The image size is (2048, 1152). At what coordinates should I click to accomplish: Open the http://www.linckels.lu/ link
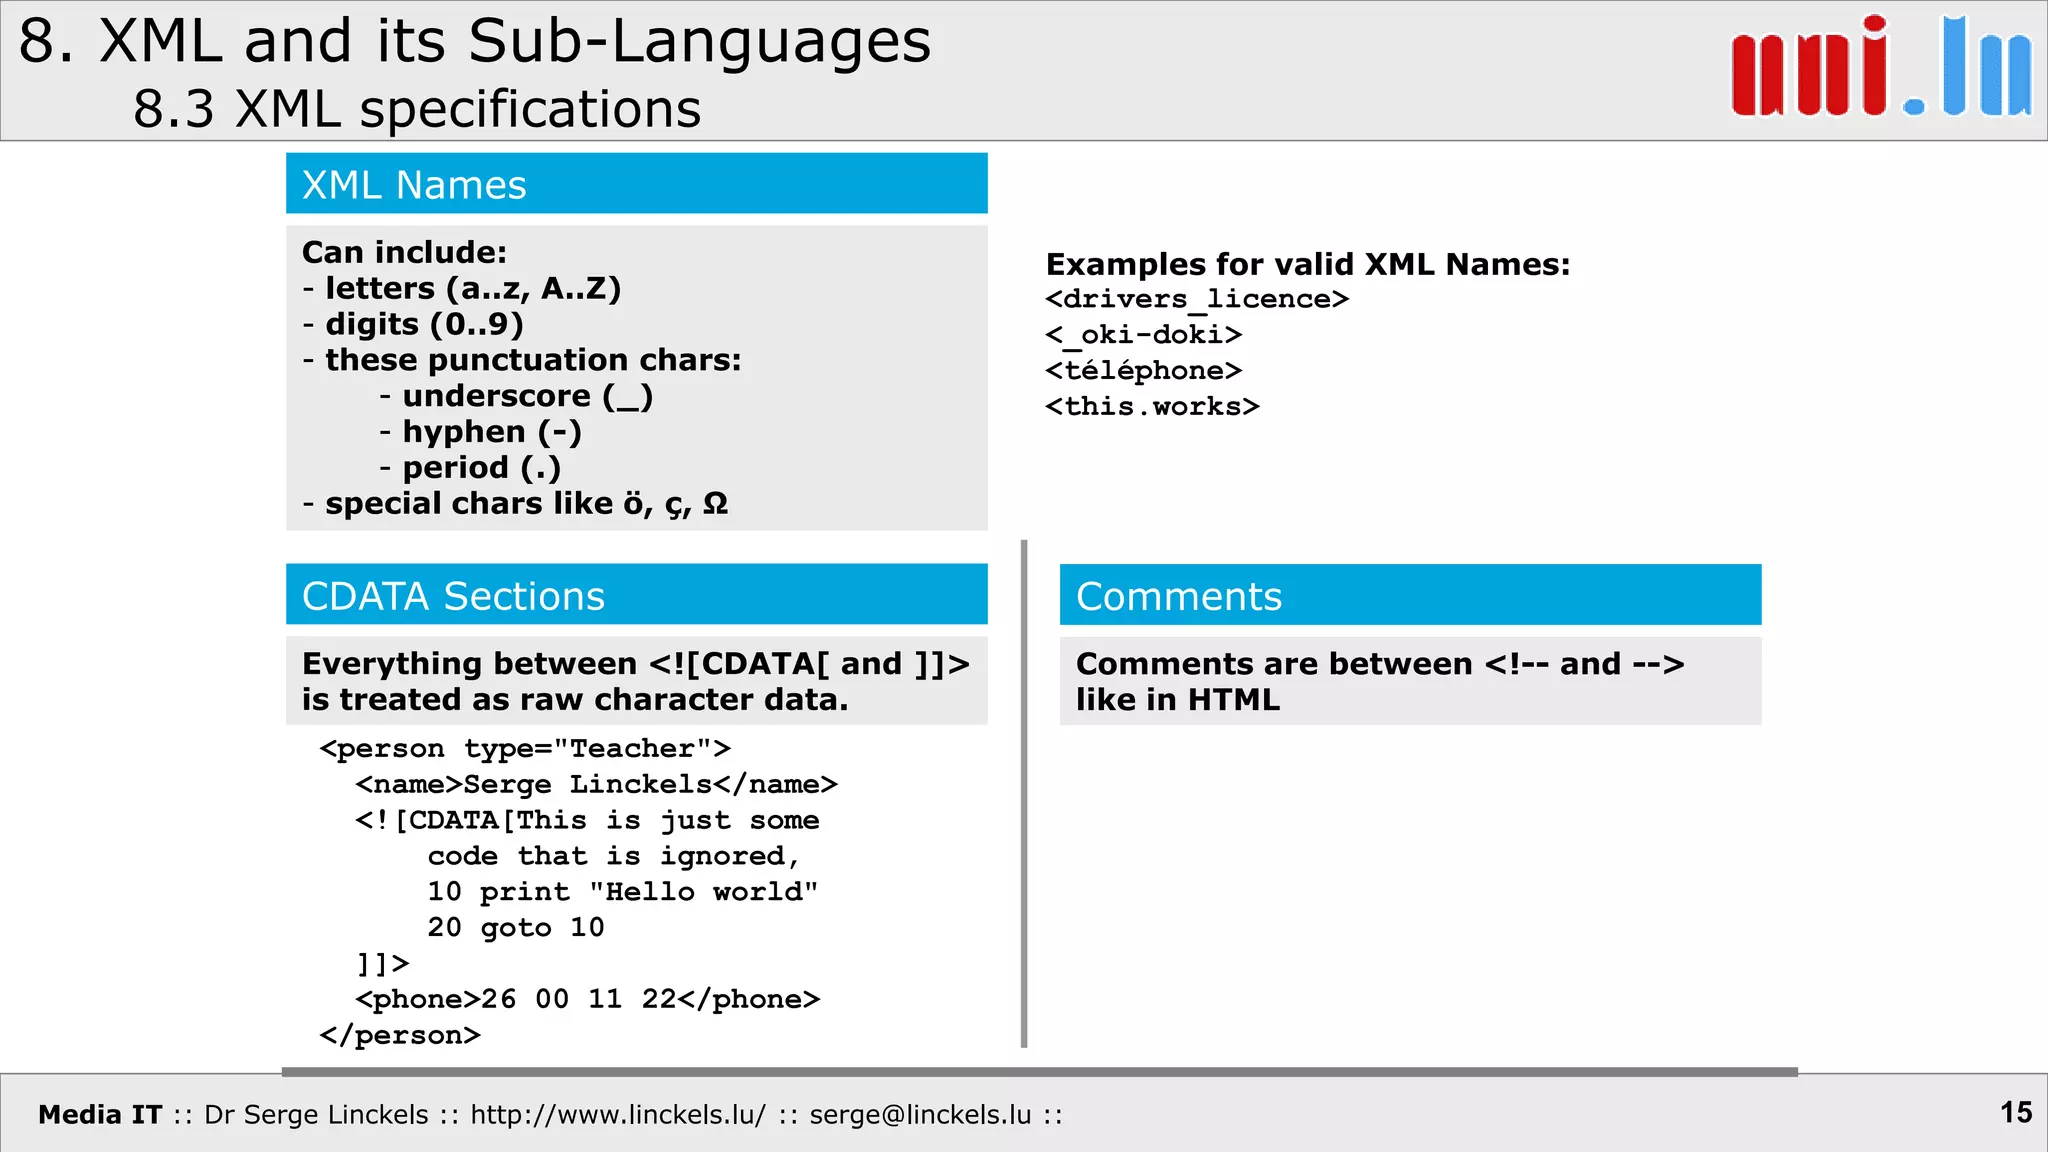618,1114
